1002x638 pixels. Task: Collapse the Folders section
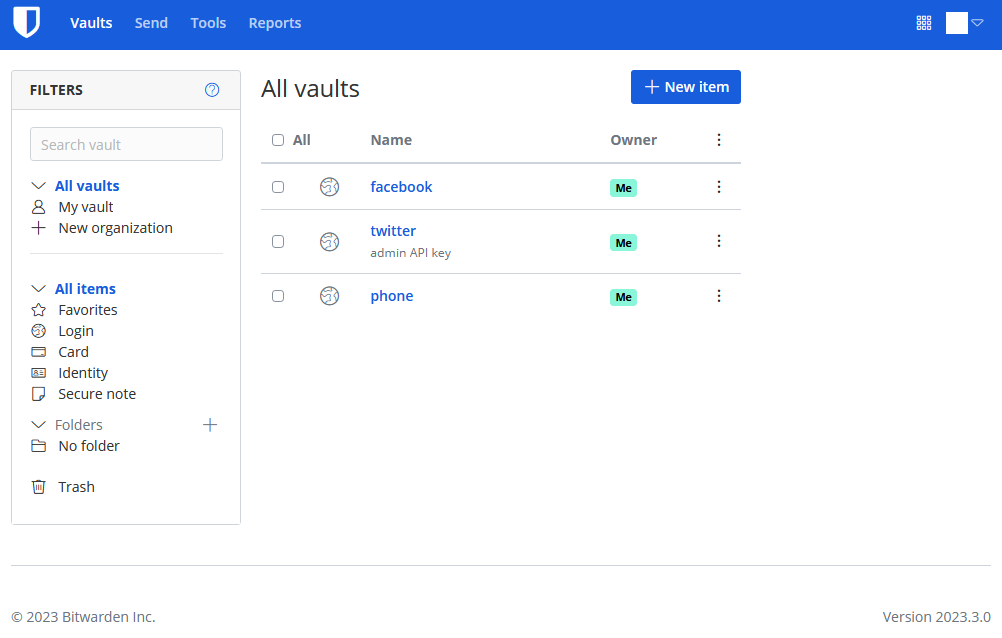click(38, 424)
